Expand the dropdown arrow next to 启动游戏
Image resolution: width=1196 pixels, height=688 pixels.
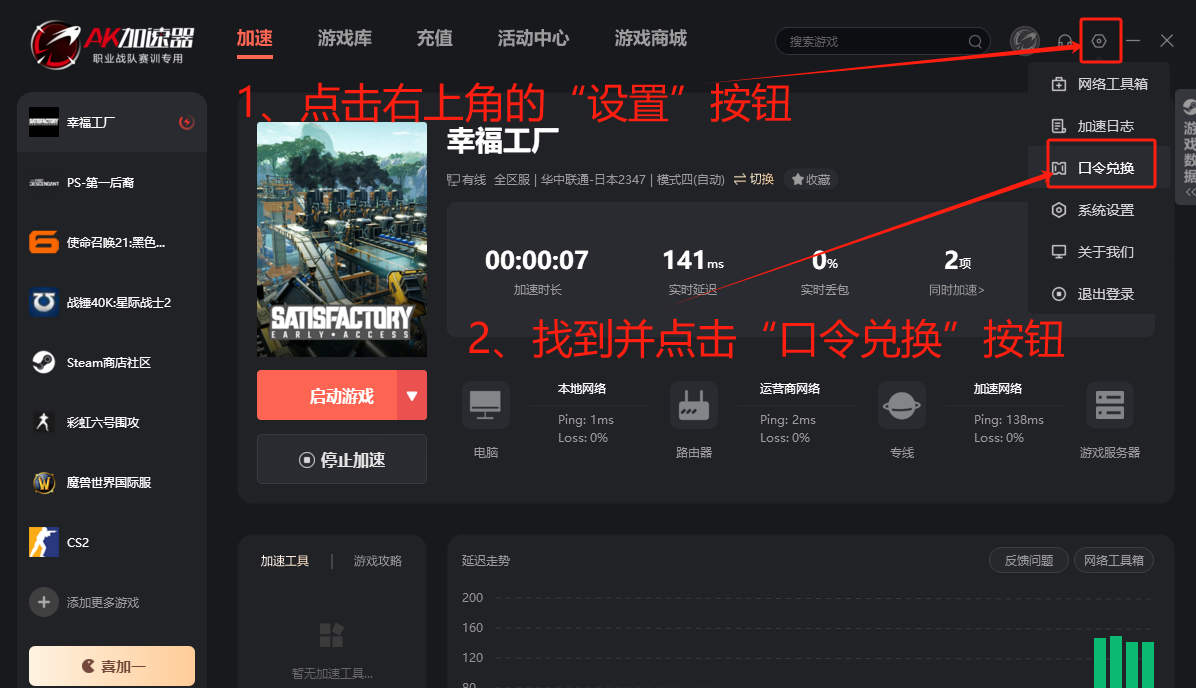point(412,395)
